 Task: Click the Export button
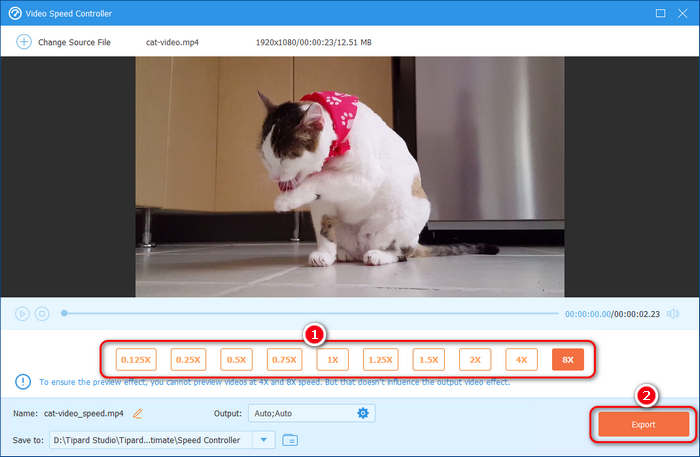coord(643,425)
